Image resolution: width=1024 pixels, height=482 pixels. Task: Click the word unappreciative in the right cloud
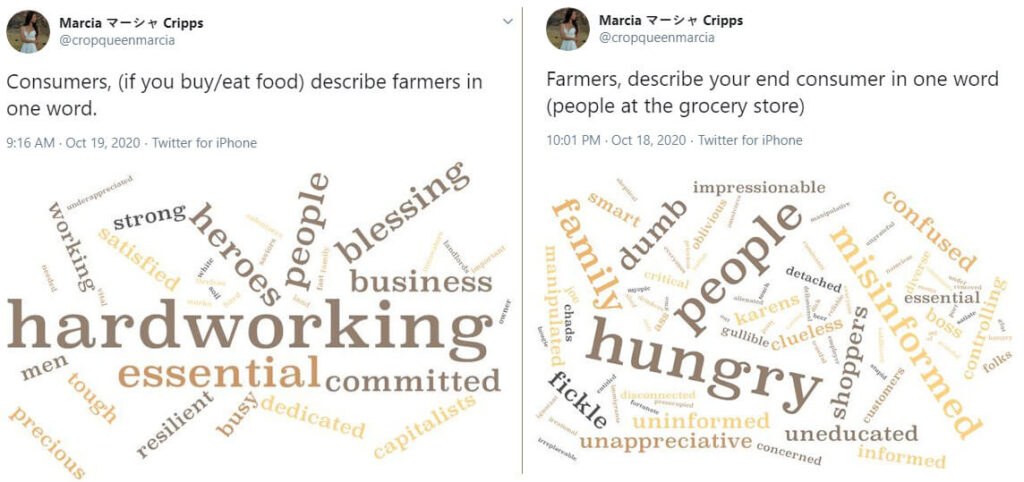pos(665,442)
